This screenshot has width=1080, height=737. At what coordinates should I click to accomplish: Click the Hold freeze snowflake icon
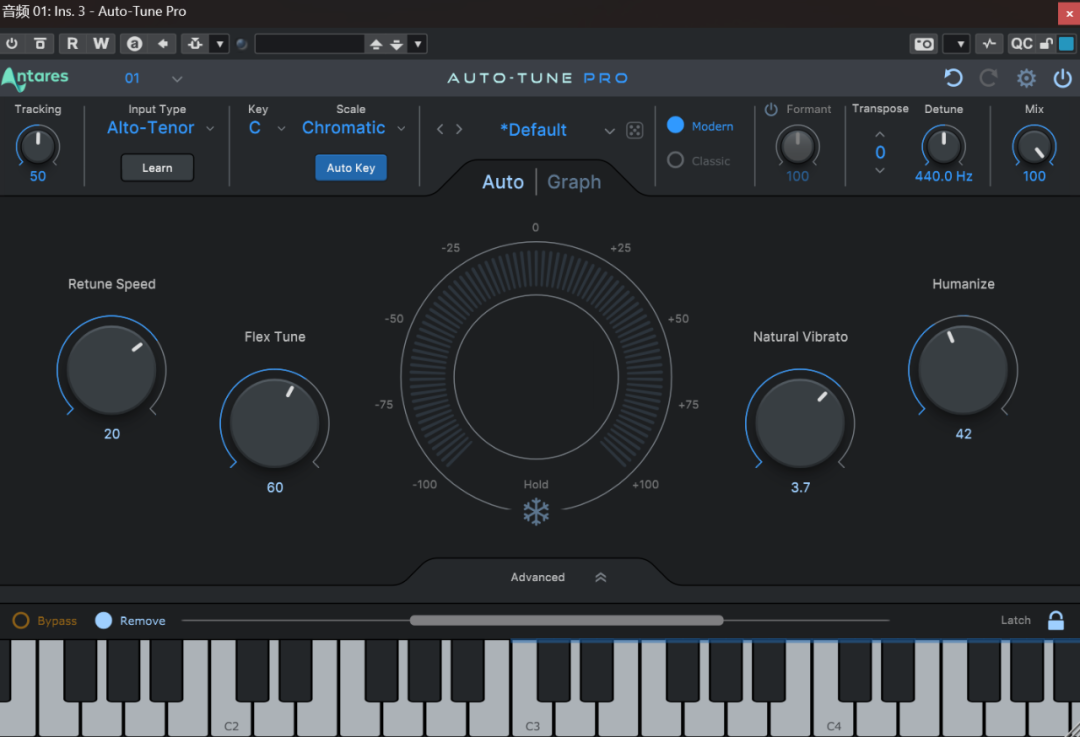pyautogui.click(x=536, y=512)
